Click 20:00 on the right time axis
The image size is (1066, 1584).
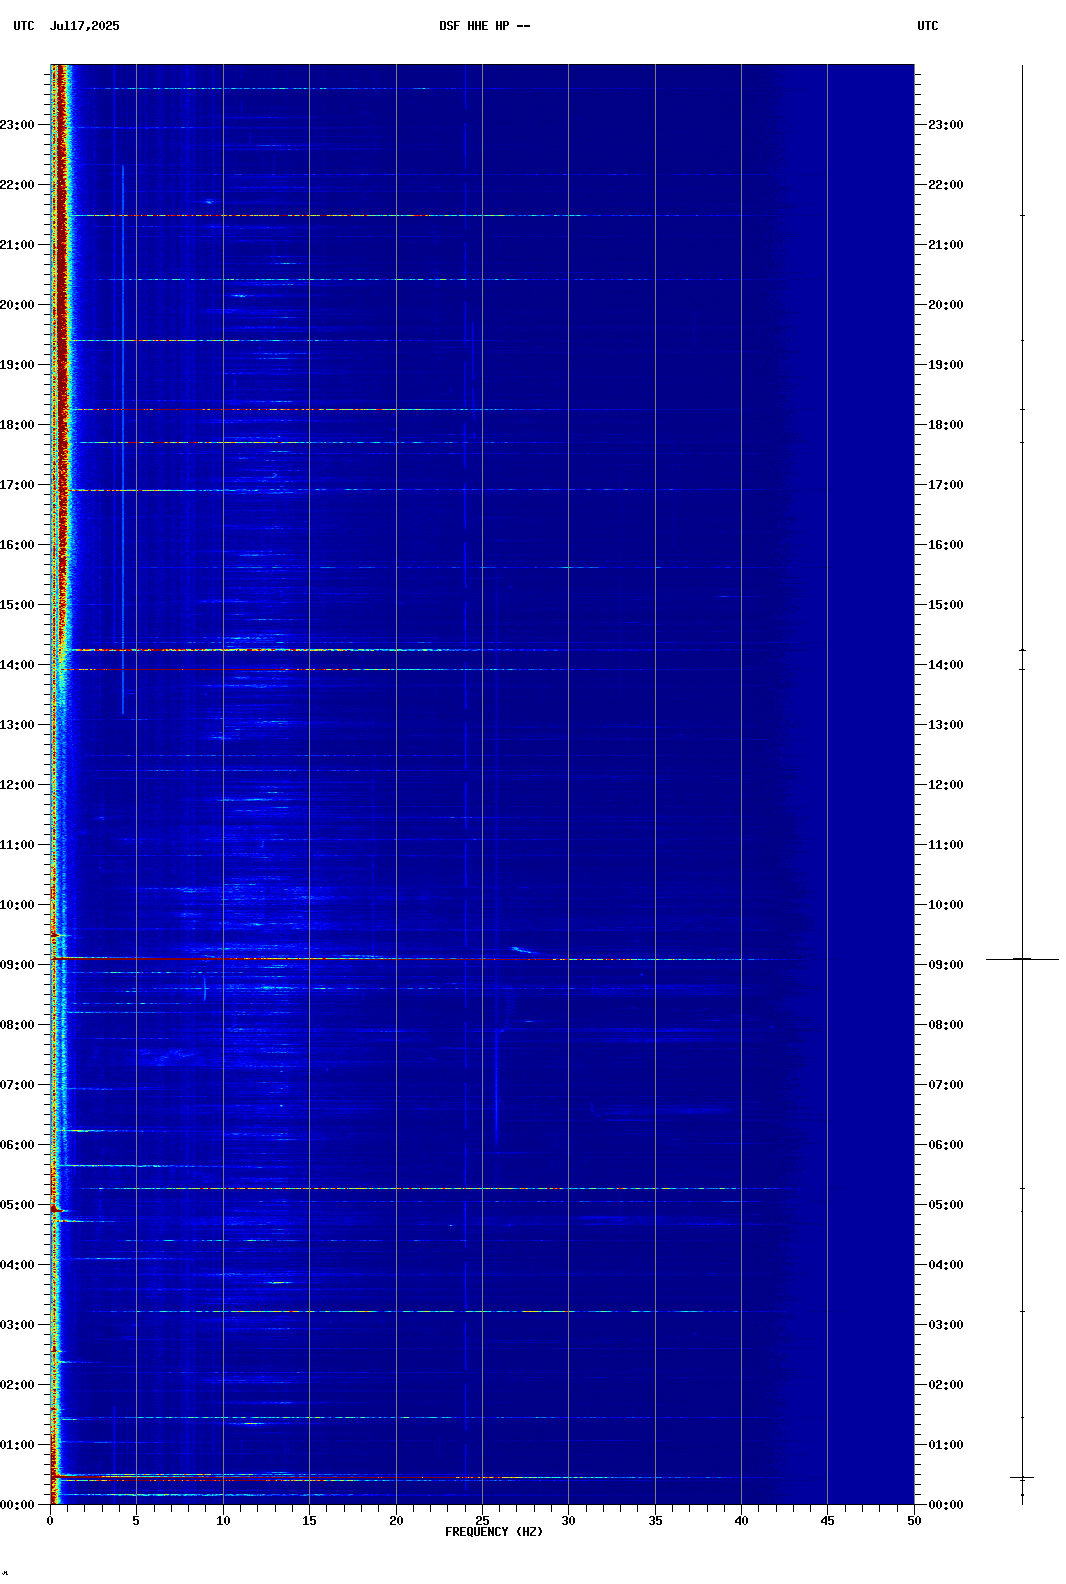point(946,305)
